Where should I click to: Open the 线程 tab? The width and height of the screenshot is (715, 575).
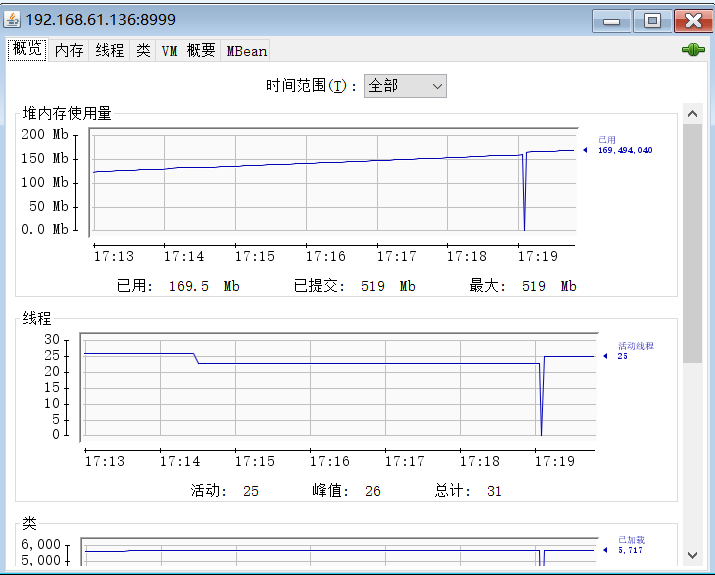(x=109, y=50)
